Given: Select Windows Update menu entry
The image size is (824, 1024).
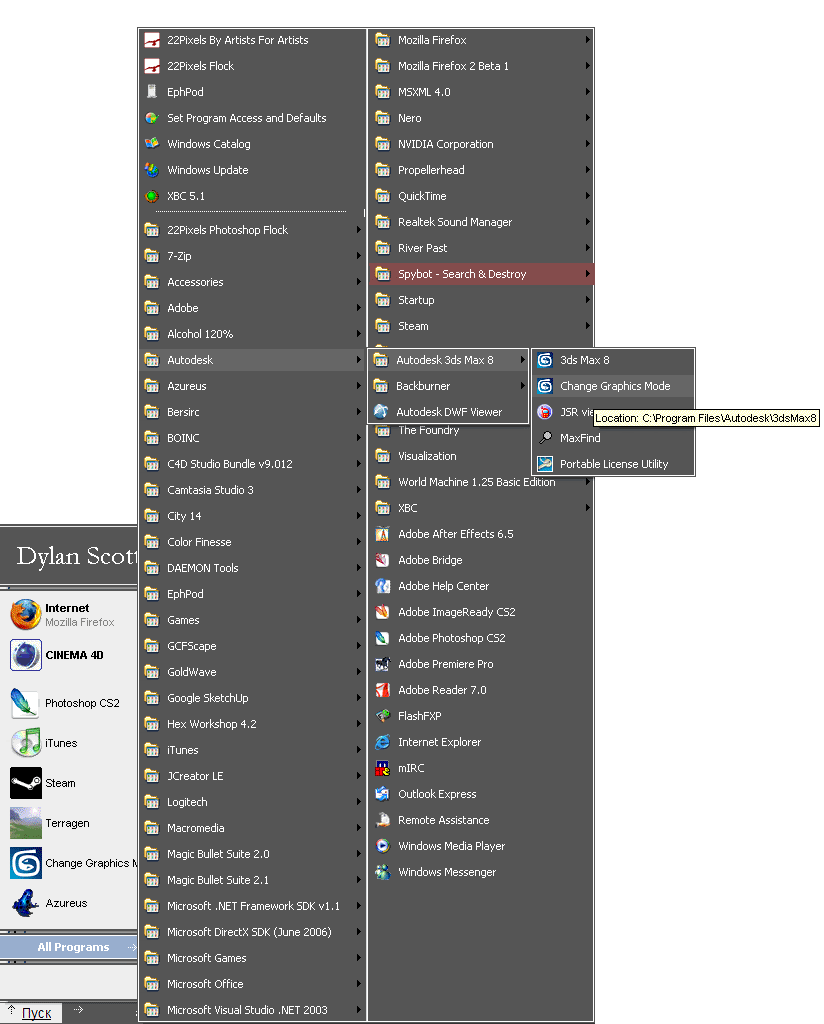Looking at the screenshot, I should point(253,170).
